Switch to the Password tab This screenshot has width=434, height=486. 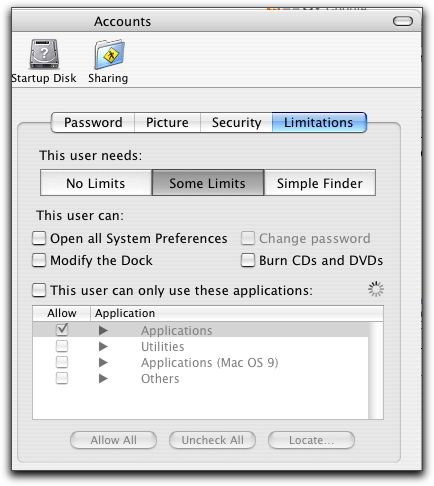click(x=93, y=122)
